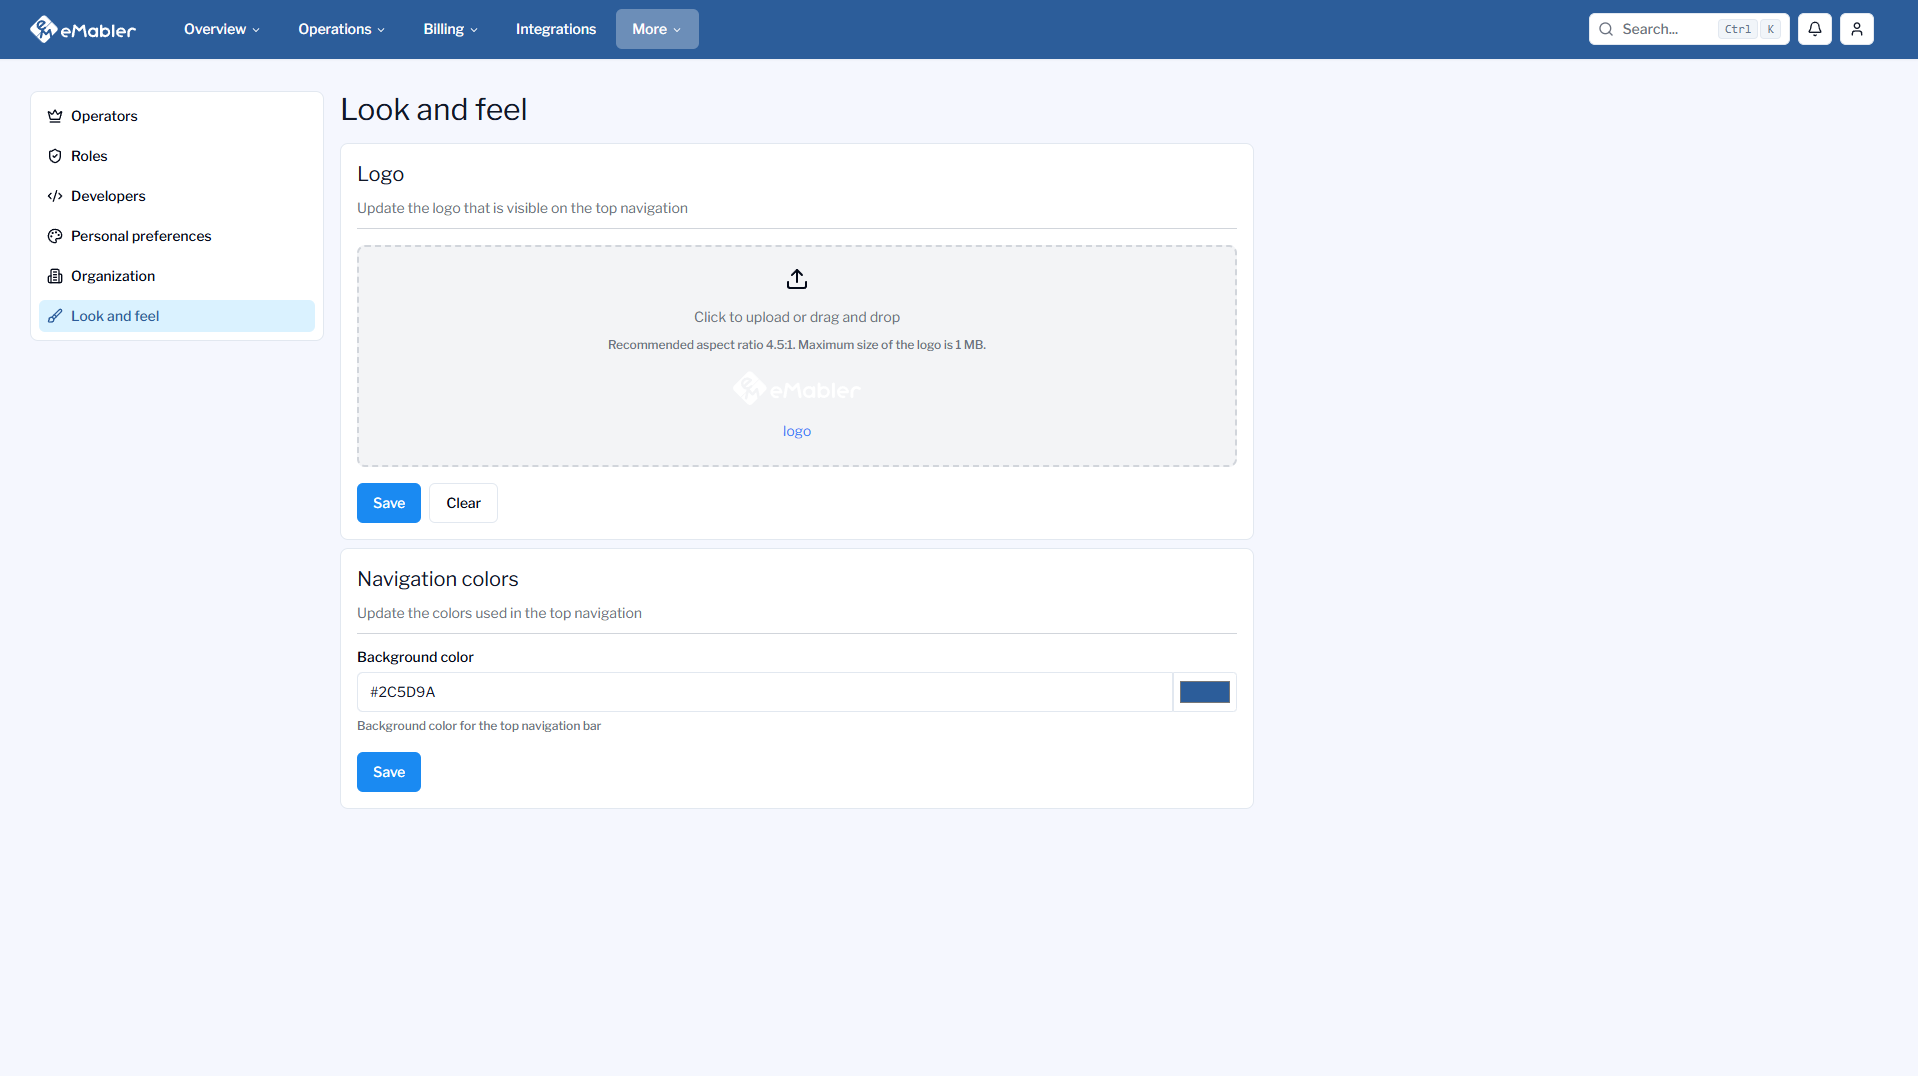Click the eMabler logo in top navigation
The width and height of the screenshot is (1918, 1076).
pos(83,29)
